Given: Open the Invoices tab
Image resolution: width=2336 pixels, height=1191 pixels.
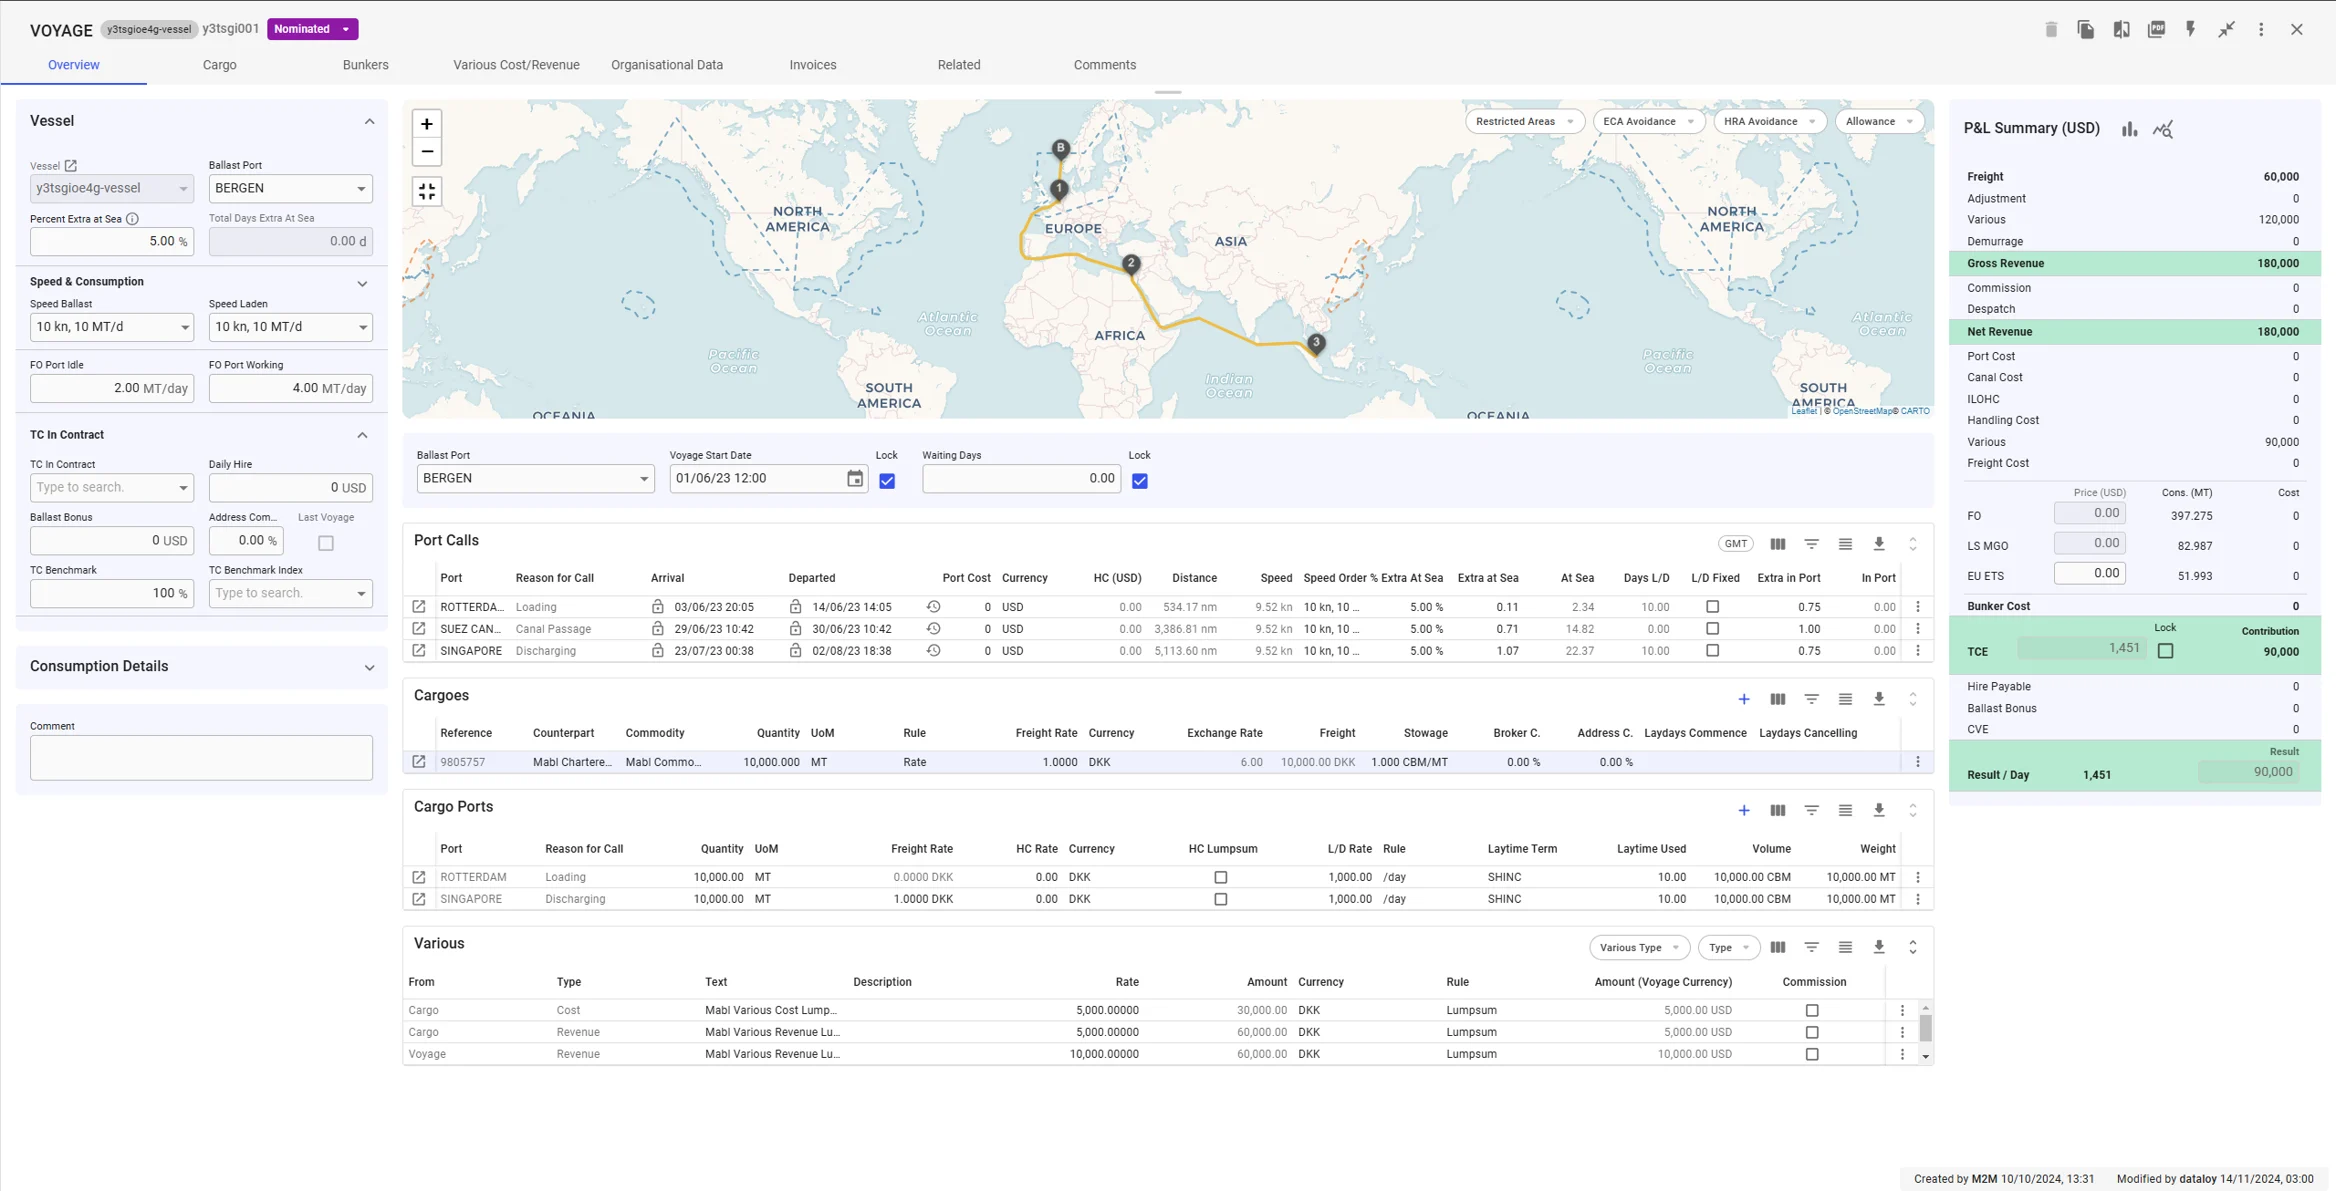Looking at the screenshot, I should tap(812, 65).
